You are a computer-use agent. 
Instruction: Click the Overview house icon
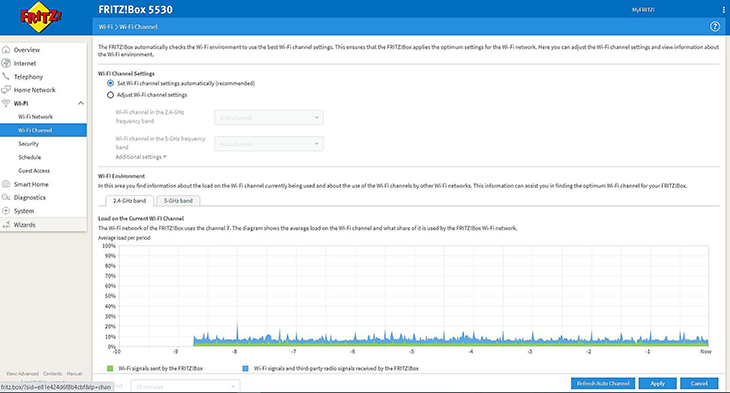[6, 50]
